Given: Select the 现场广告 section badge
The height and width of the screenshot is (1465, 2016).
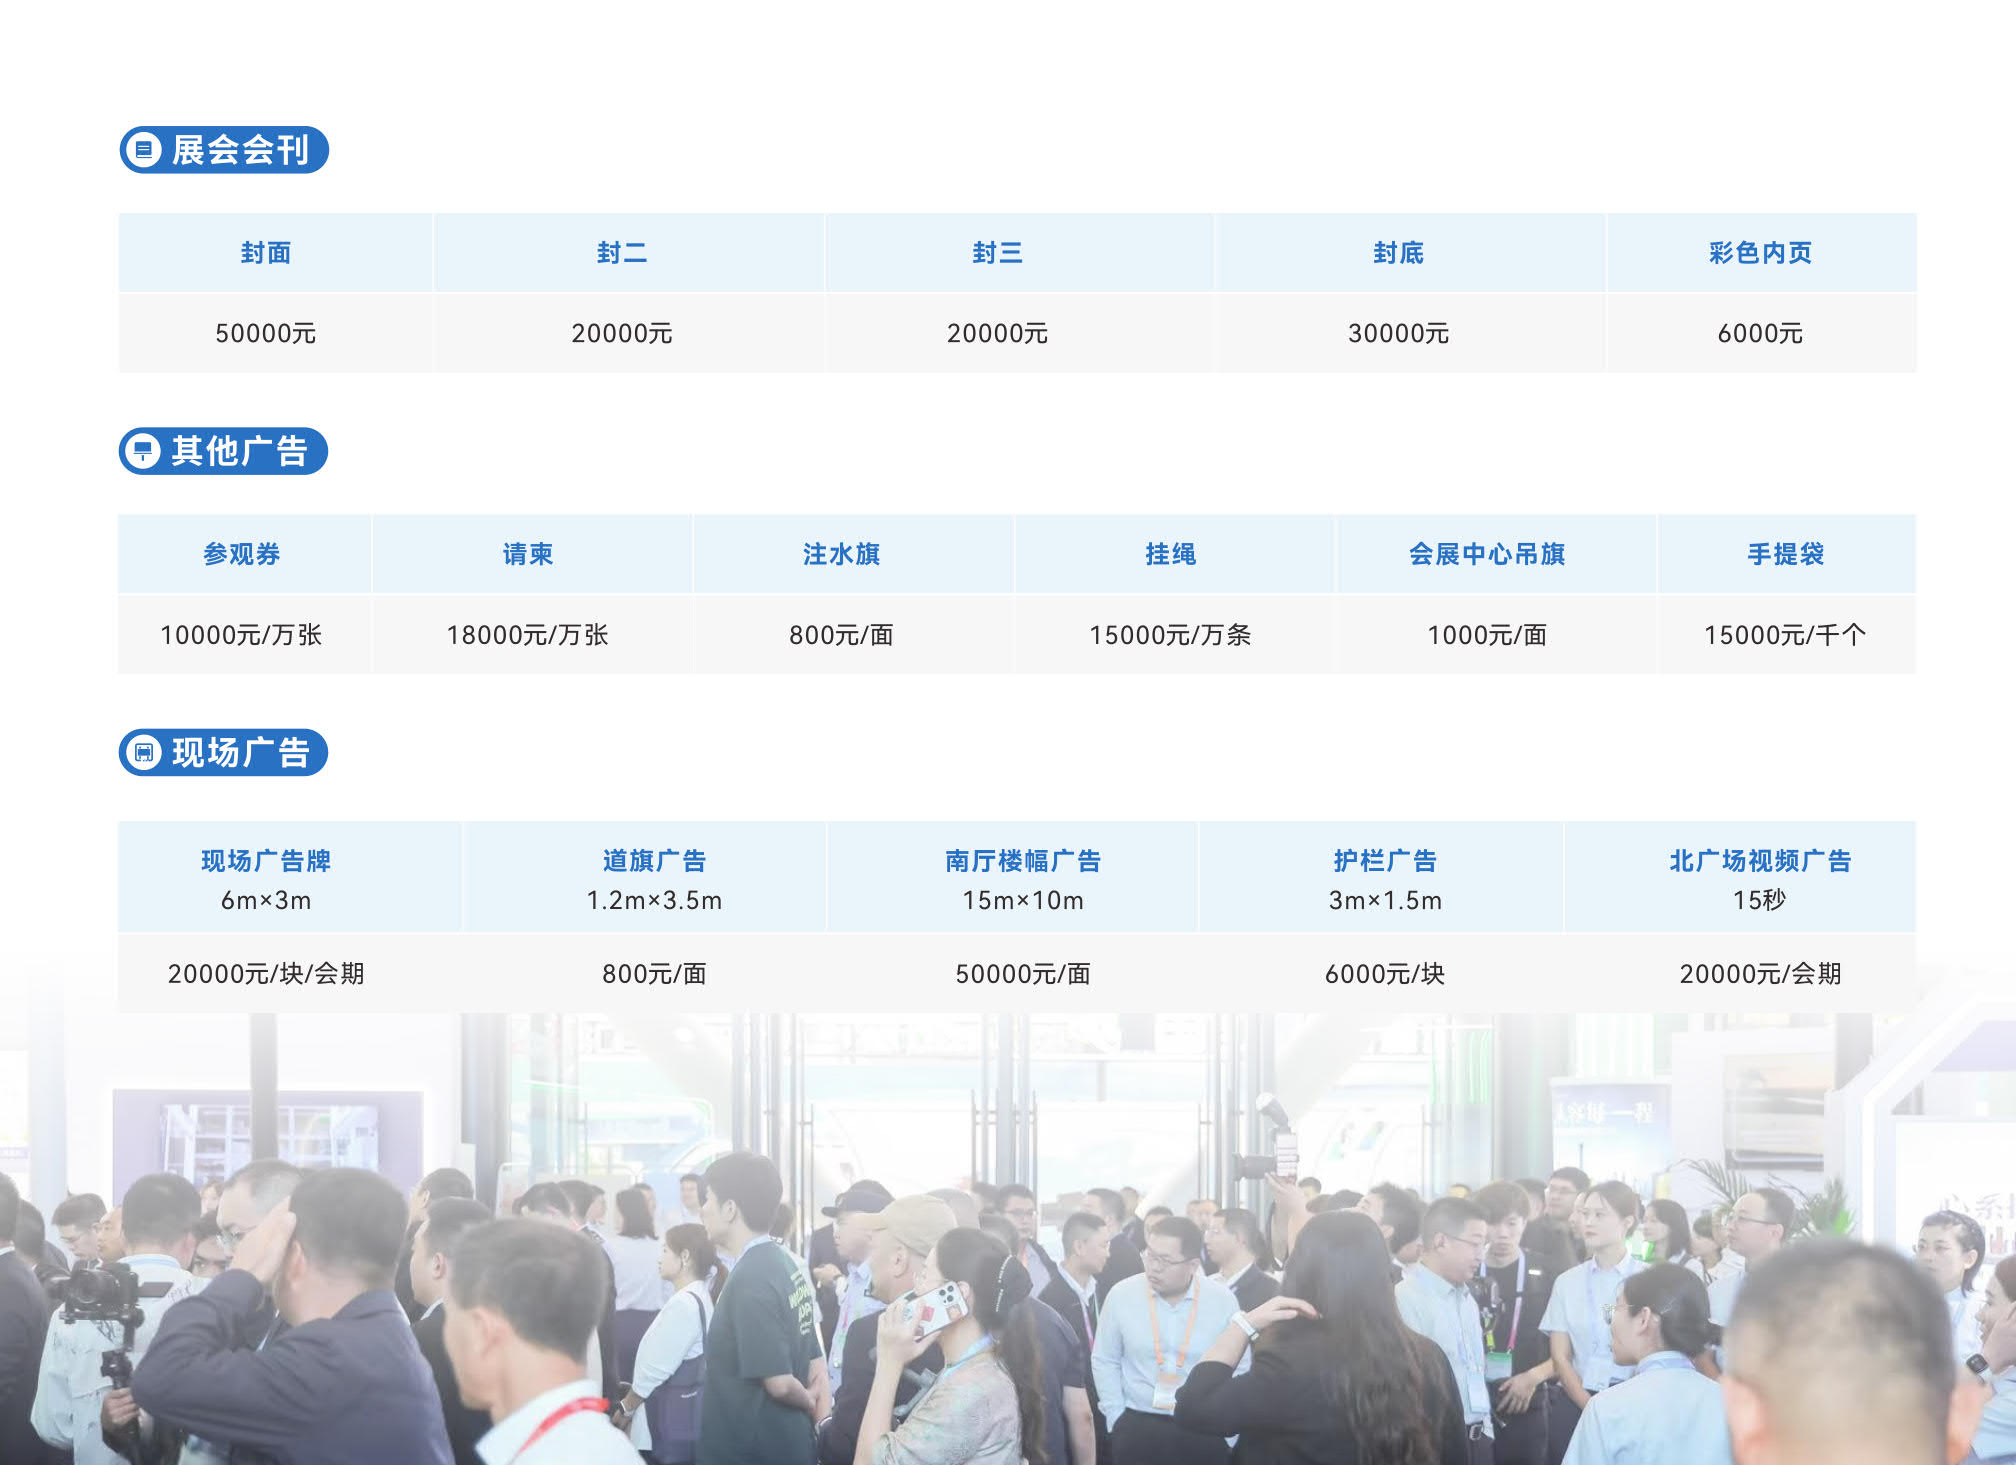Looking at the screenshot, I should point(224,752).
